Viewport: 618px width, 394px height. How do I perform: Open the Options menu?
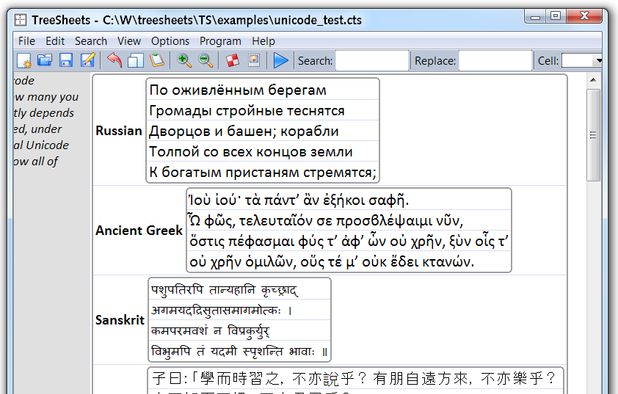(x=170, y=41)
